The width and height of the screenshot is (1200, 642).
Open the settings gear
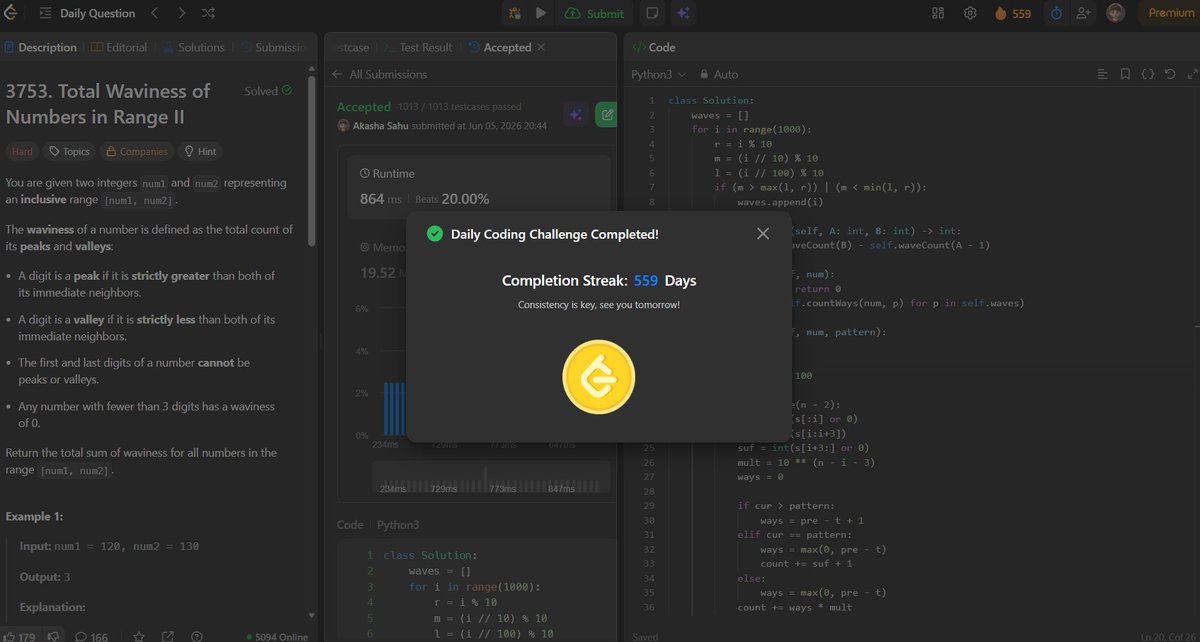tap(970, 13)
